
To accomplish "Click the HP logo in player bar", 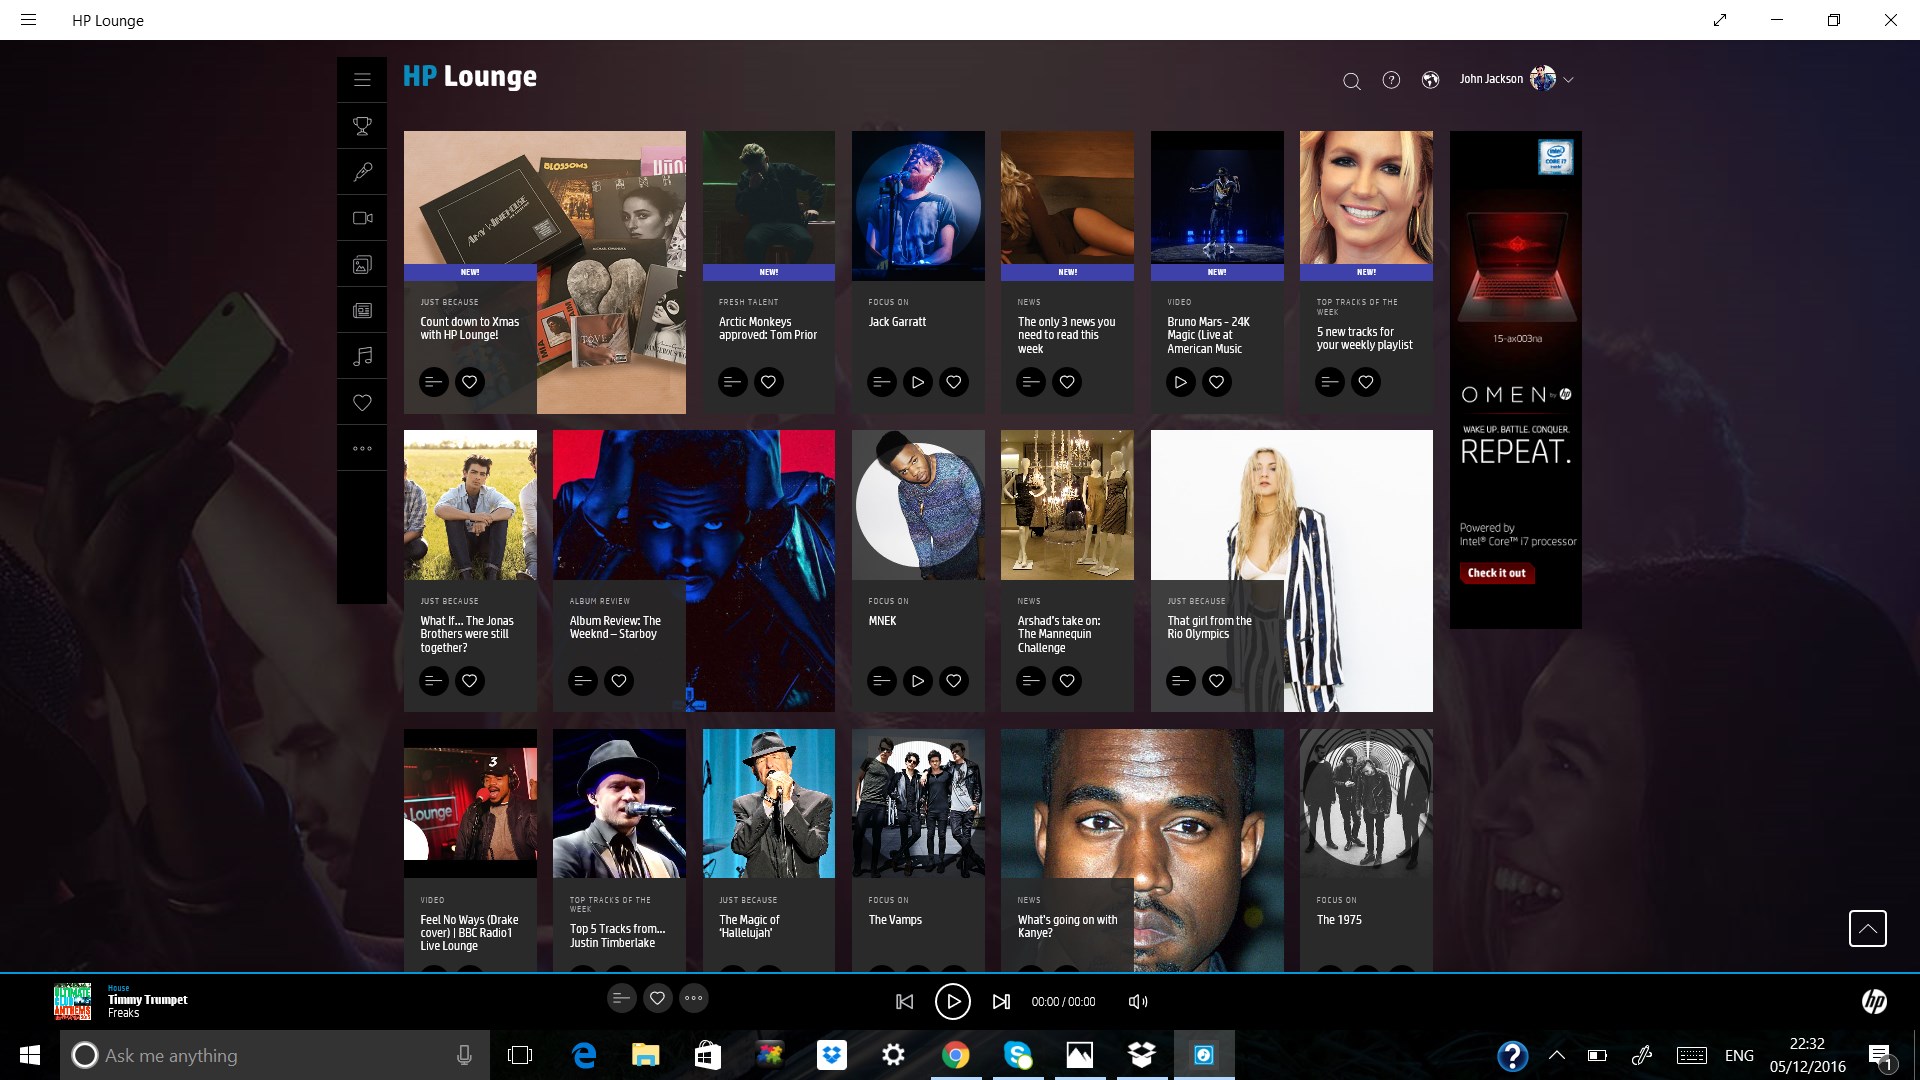I will click(x=1874, y=1001).
